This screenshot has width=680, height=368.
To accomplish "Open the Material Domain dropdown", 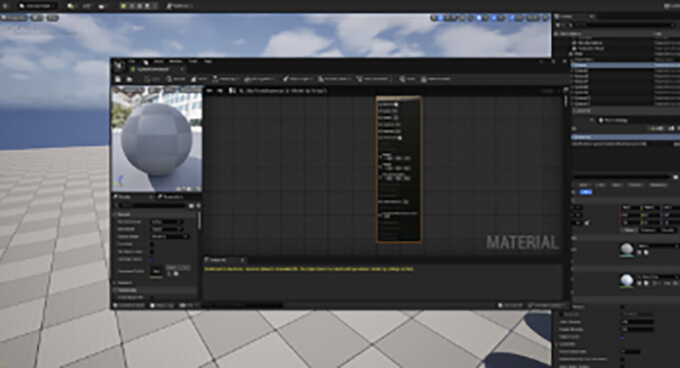I will tap(167, 221).
